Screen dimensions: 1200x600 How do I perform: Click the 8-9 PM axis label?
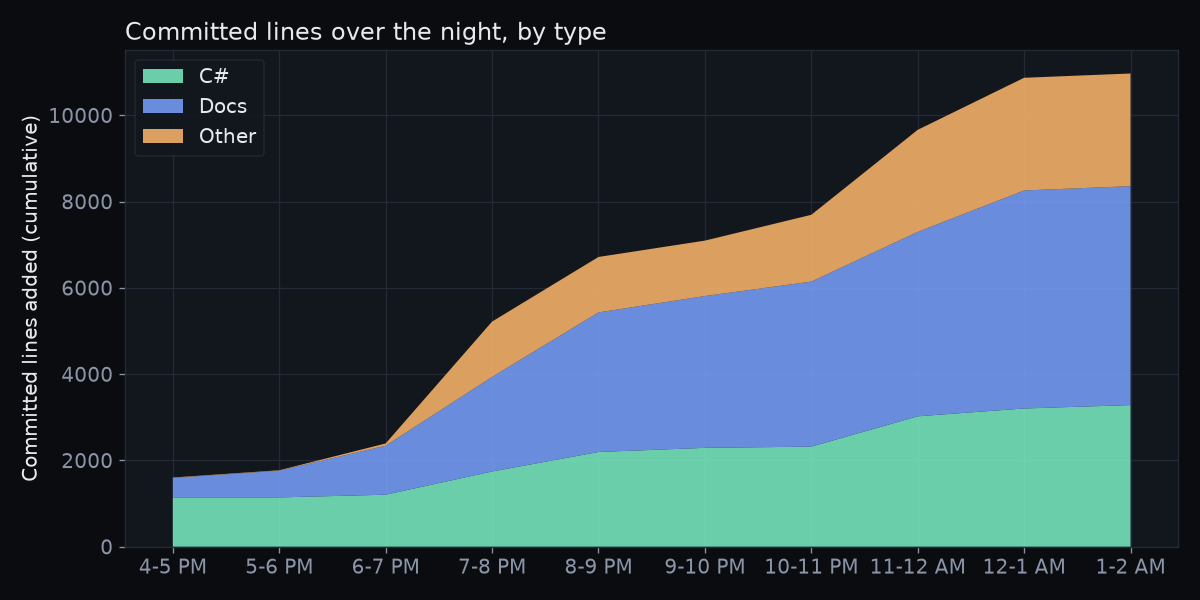coord(598,567)
